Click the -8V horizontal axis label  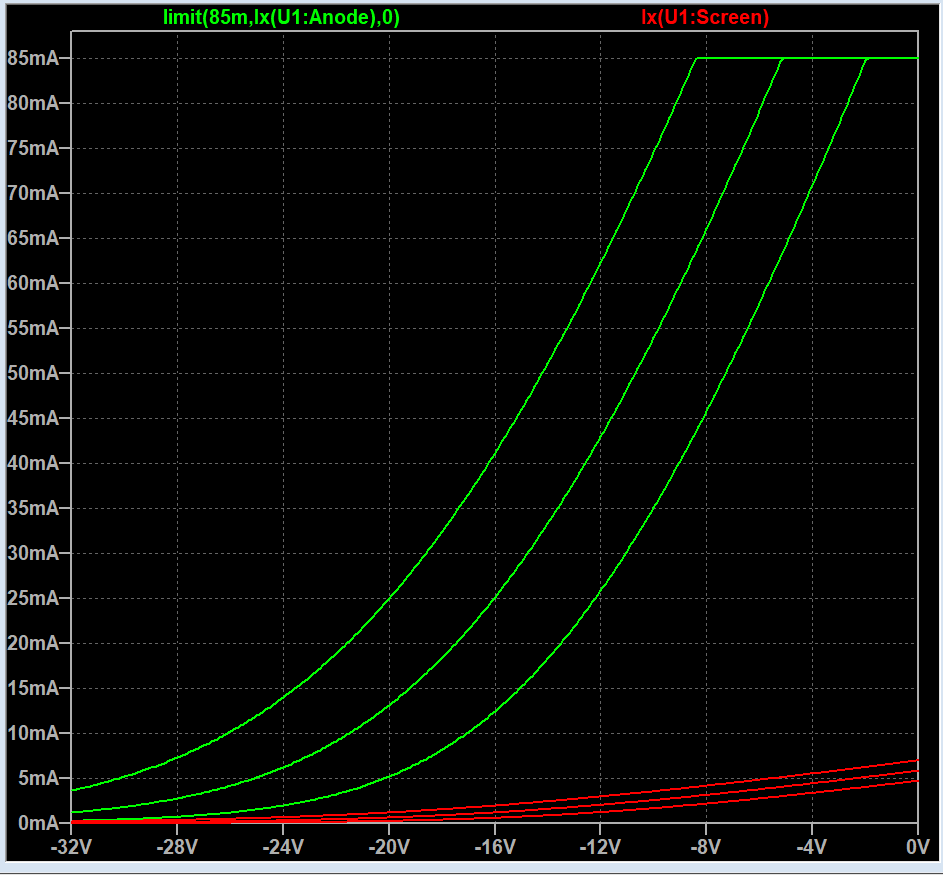(705, 847)
